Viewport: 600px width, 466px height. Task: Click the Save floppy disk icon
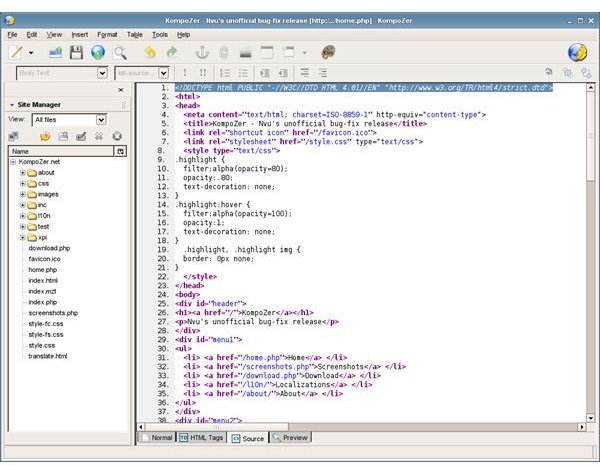click(76, 52)
